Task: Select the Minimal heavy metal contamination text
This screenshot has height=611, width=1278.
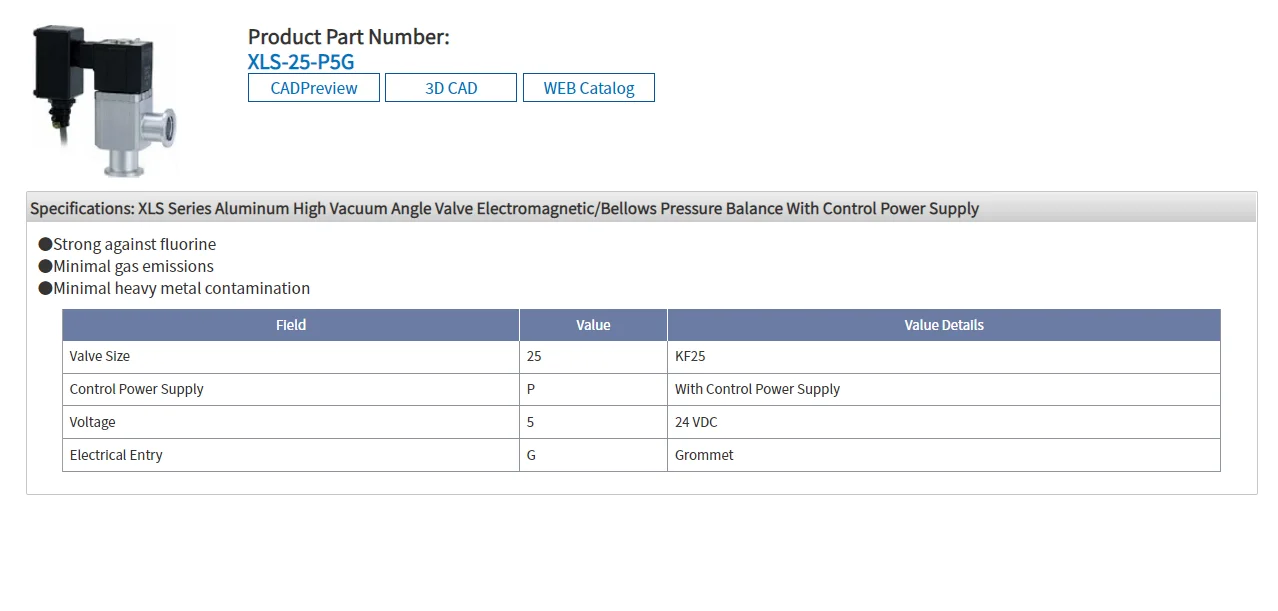Action: tap(181, 288)
